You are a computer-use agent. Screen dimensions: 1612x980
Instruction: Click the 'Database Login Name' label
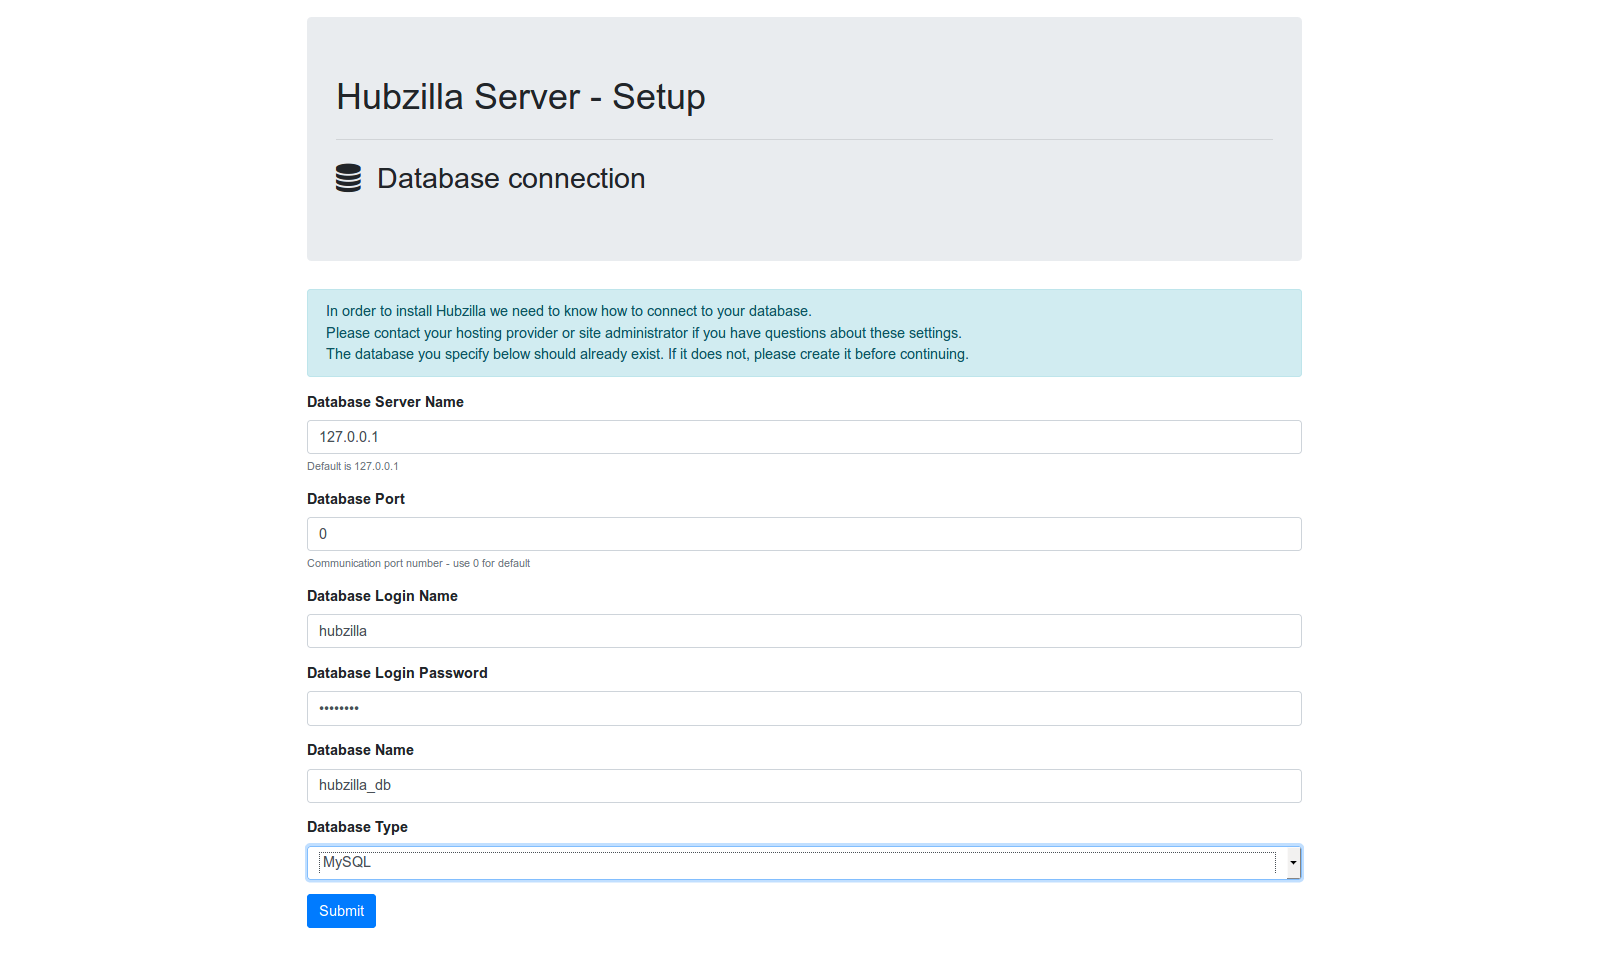tap(382, 596)
